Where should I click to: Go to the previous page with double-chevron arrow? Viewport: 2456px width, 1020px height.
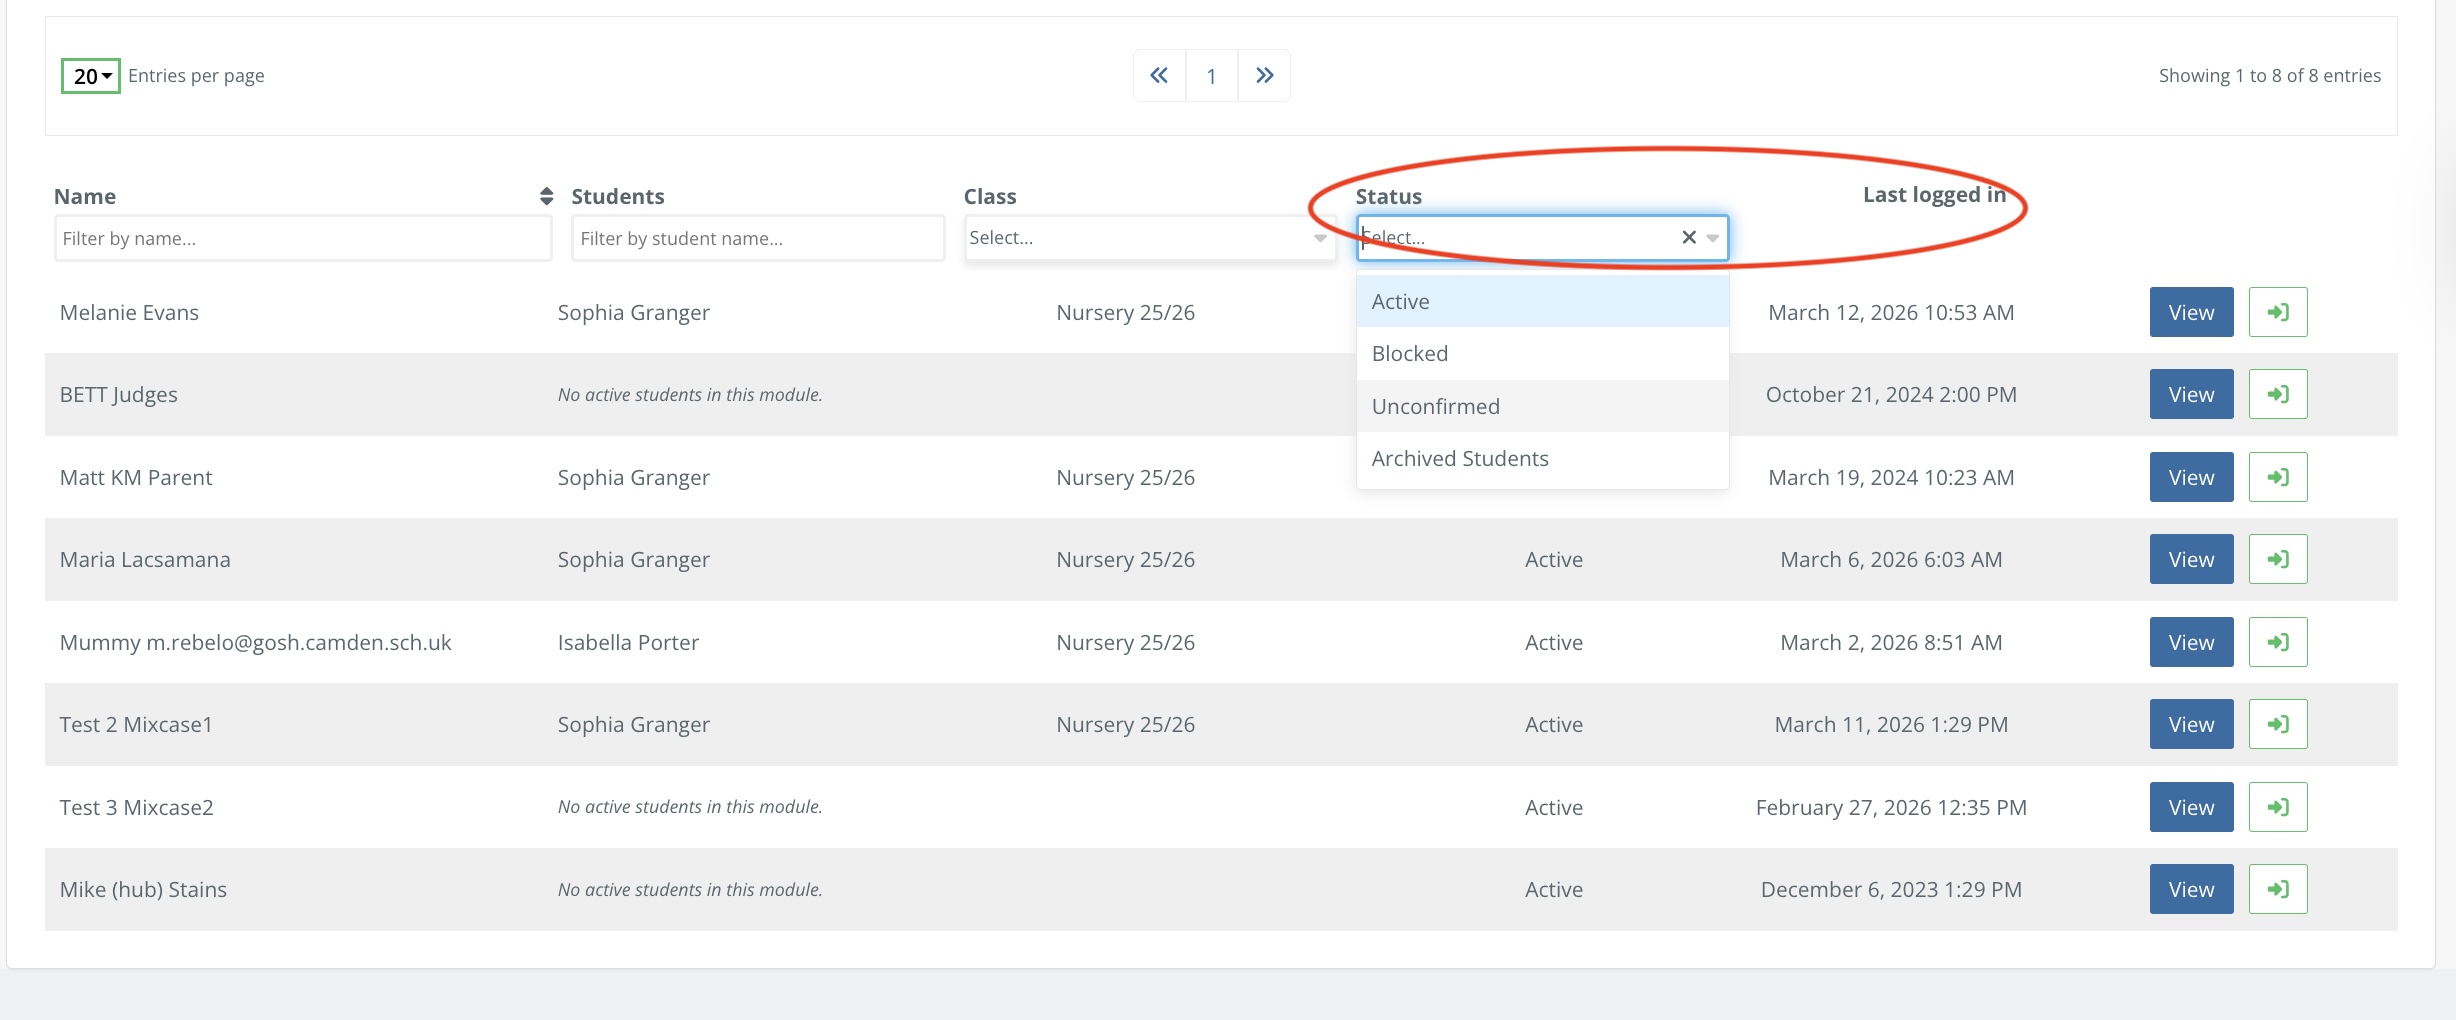pos(1159,76)
